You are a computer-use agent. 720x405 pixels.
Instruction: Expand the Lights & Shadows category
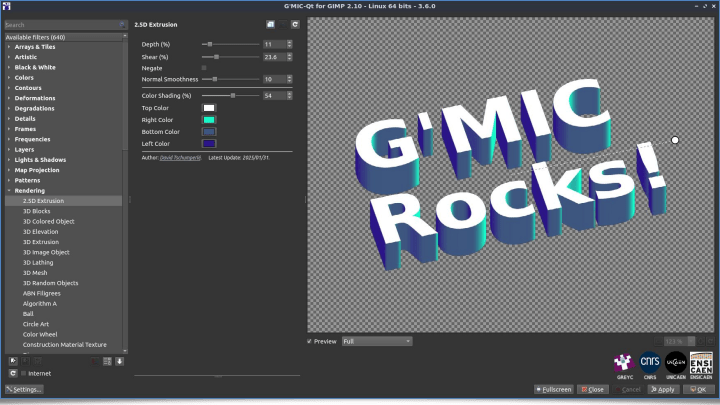point(9,160)
